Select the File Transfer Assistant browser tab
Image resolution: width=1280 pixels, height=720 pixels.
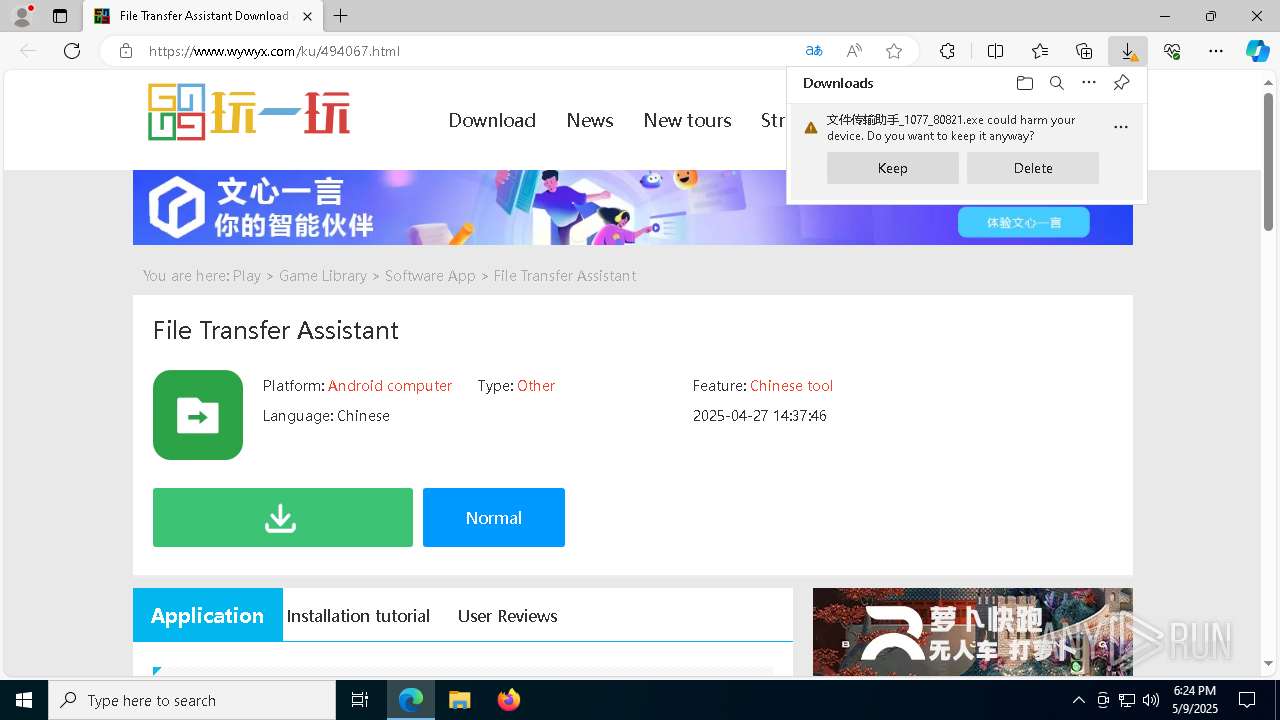click(x=204, y=16)
